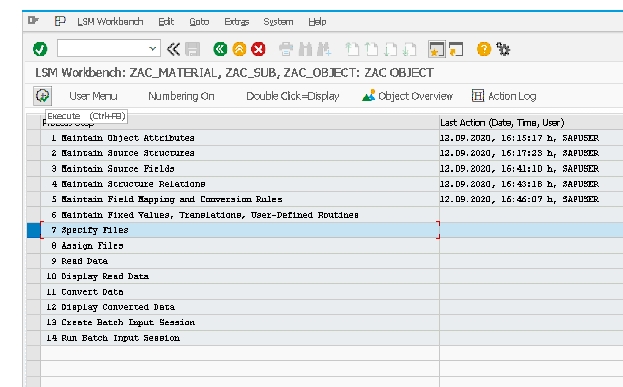
Task: Click the Previous Page icon
Action: click(371, 49)
